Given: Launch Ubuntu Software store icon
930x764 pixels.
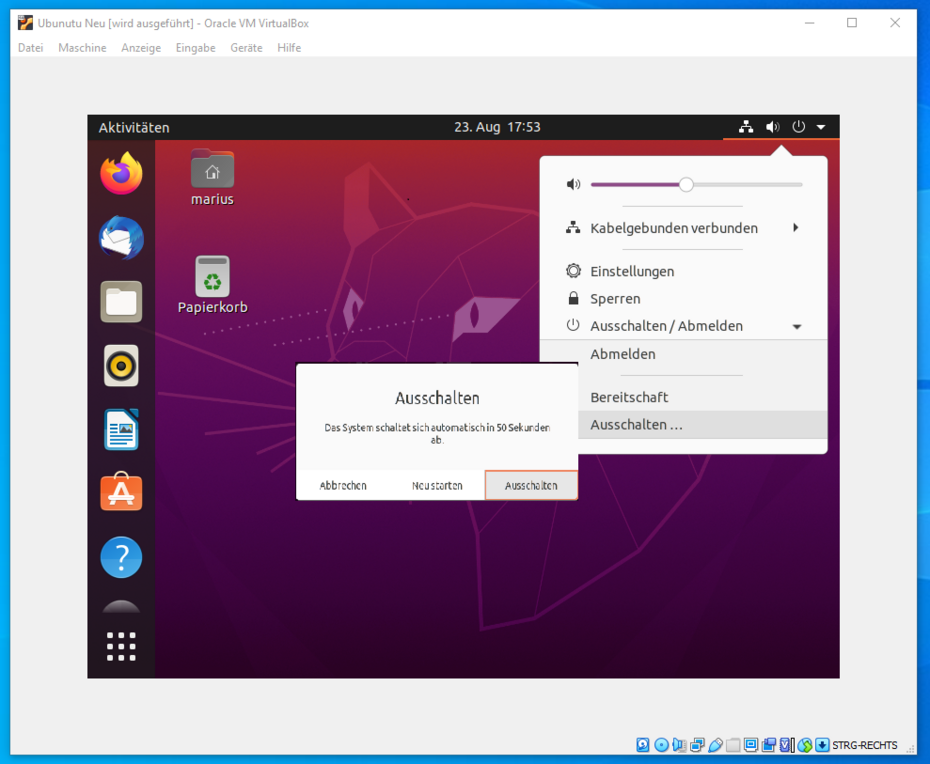Looking at the screenshot, I should pyautogui.click(x=121, y=493).
